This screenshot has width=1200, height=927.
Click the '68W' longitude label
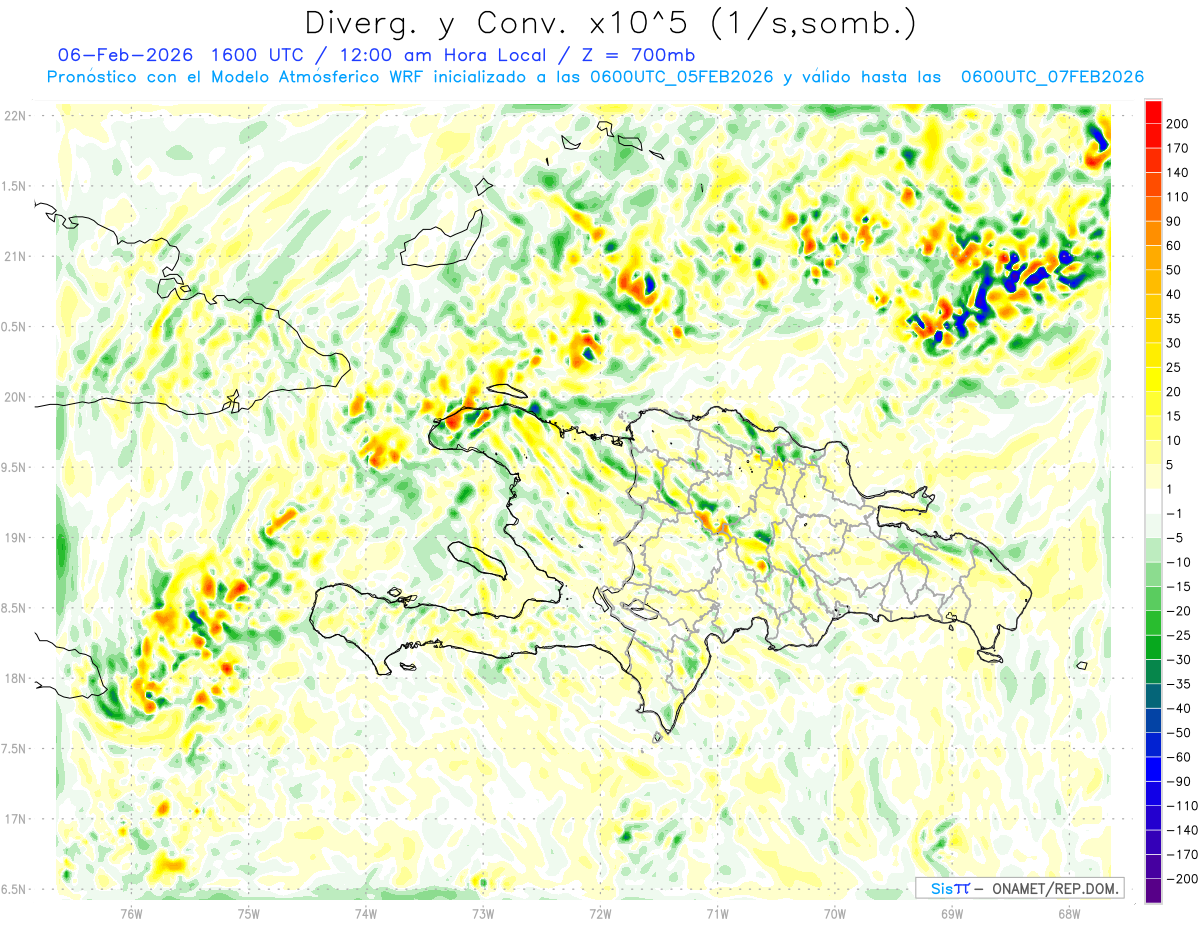click(1069, 912)
